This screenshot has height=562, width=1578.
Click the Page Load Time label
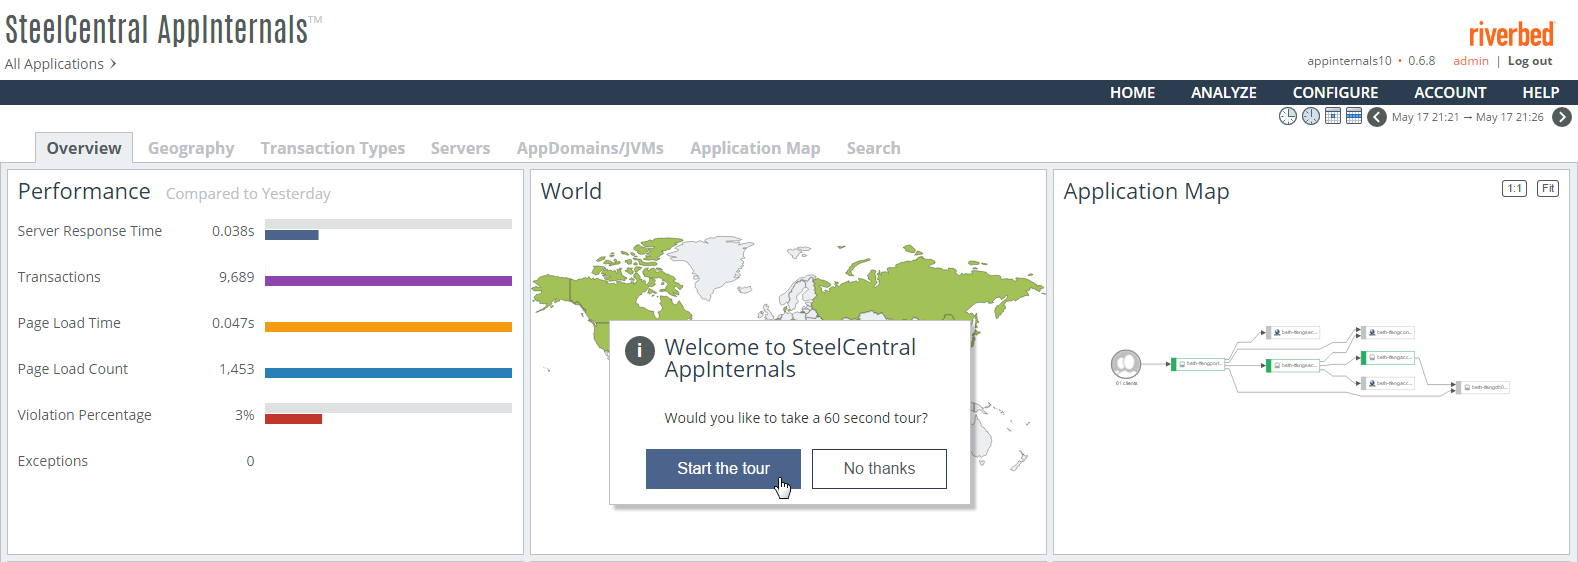coord(69,323)
